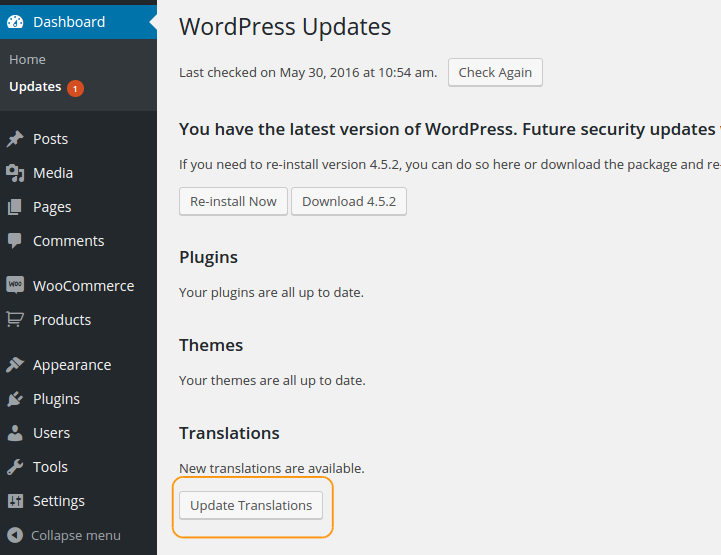Open the Pages menu

[x=52, y=207]
